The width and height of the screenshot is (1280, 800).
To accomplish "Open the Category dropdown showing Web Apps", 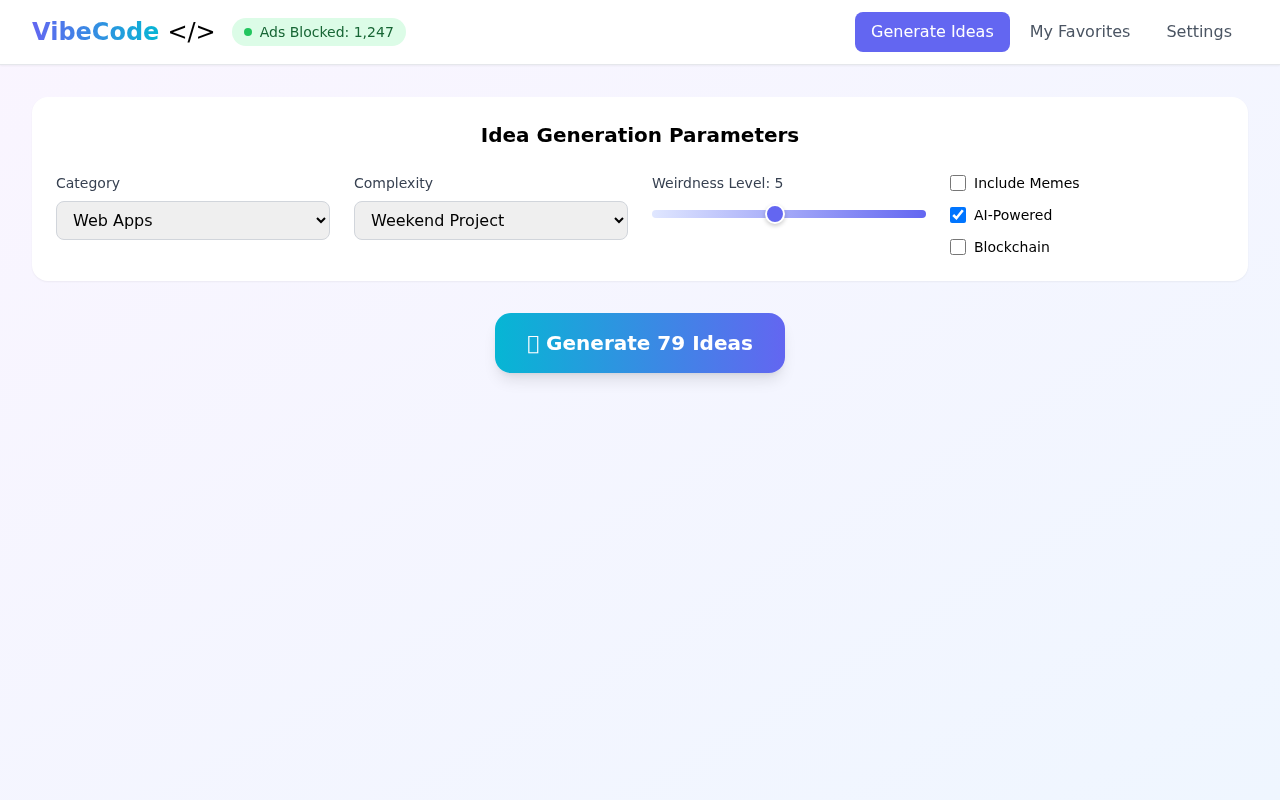I will [x=192, y=220].
